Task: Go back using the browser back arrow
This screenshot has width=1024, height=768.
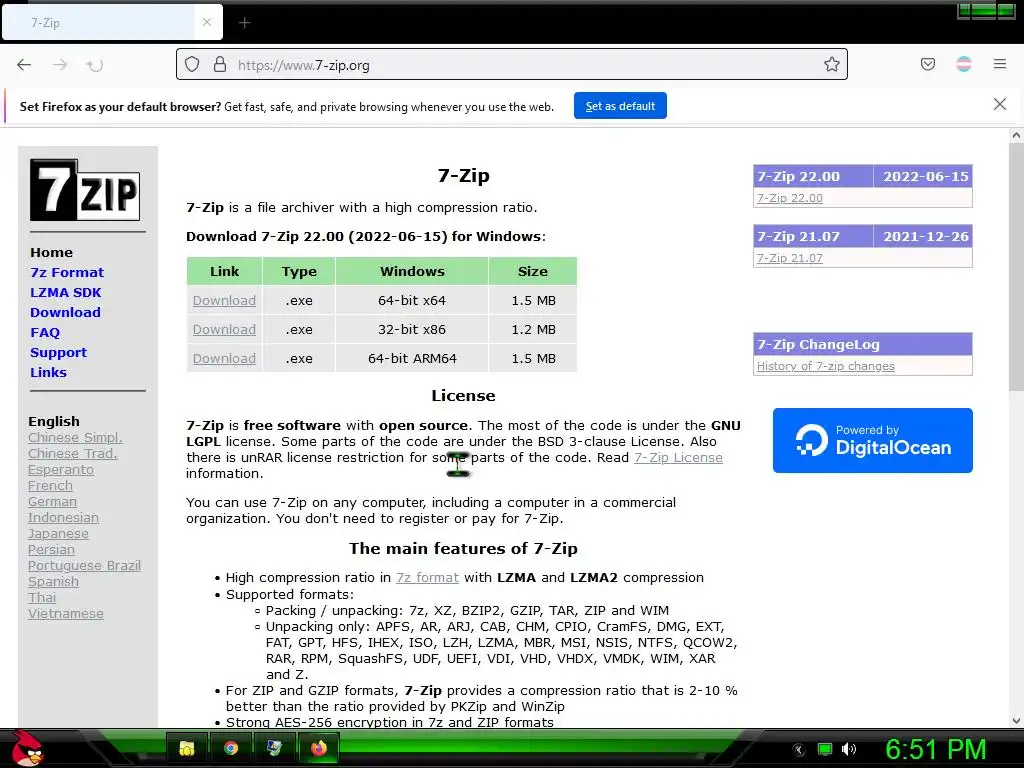Action: pos(24,65)
